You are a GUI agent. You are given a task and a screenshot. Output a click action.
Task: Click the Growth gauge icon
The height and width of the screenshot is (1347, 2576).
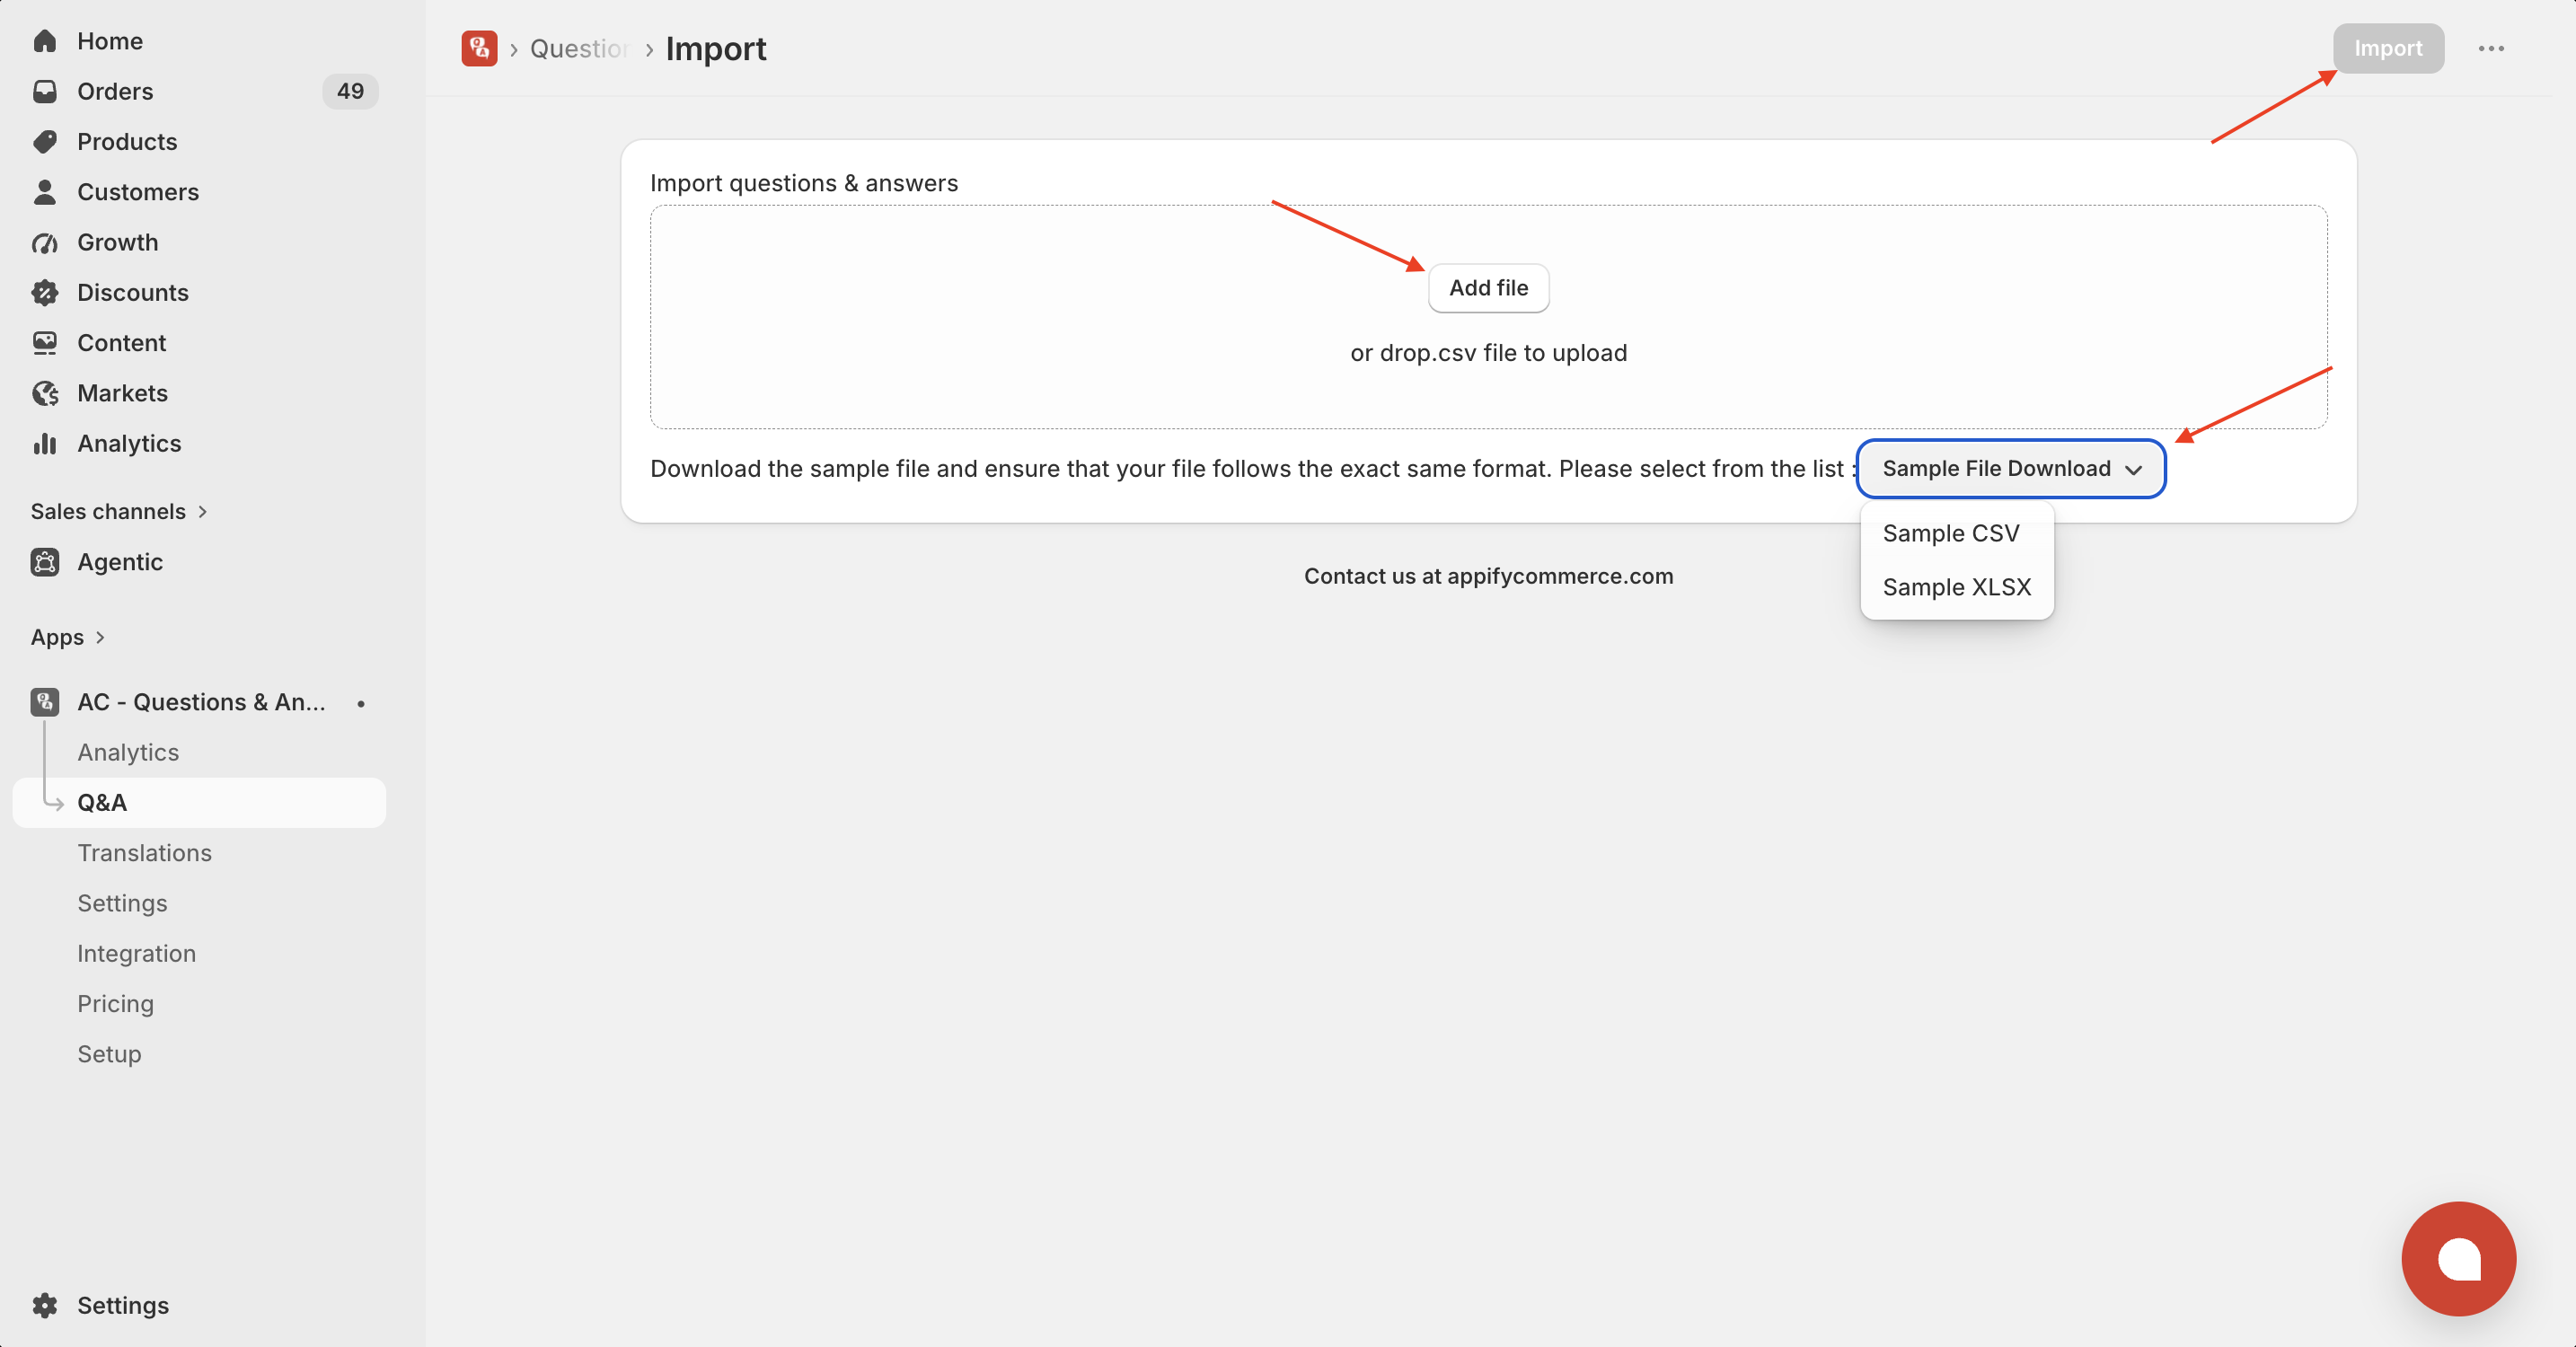point(45,242)
